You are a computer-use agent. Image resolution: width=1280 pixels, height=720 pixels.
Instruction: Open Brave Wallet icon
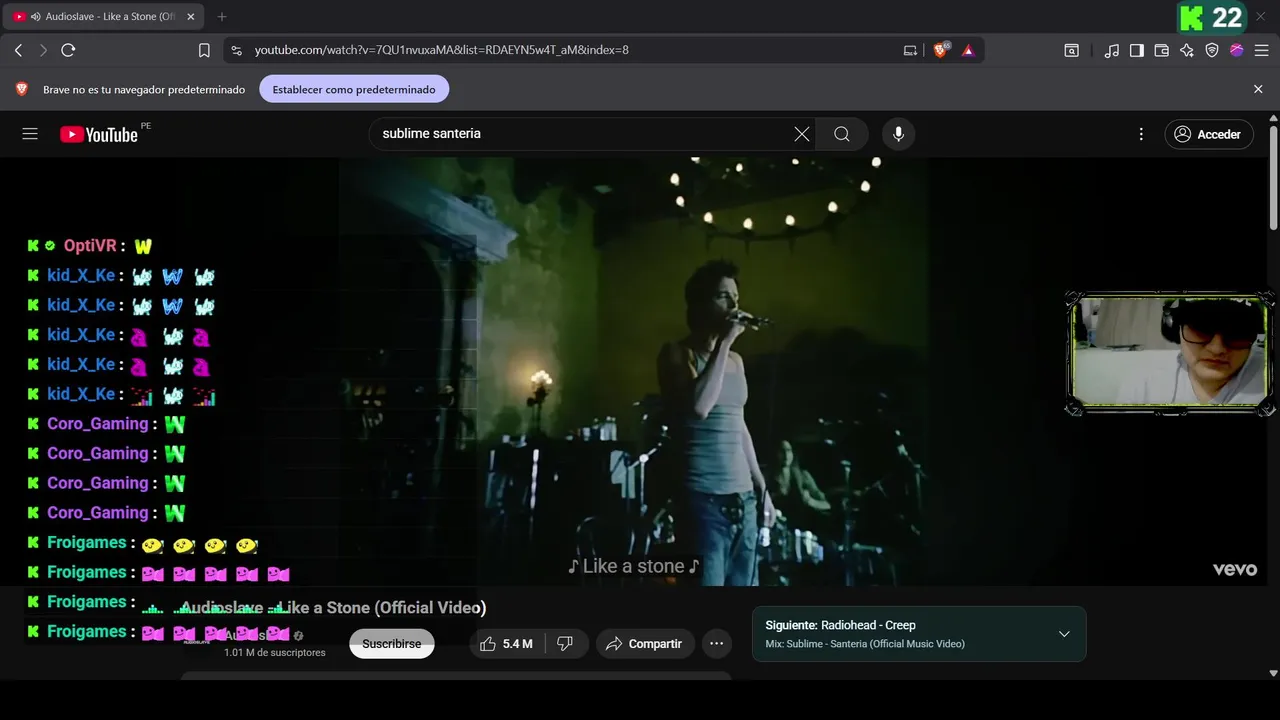pos(1162,50)
